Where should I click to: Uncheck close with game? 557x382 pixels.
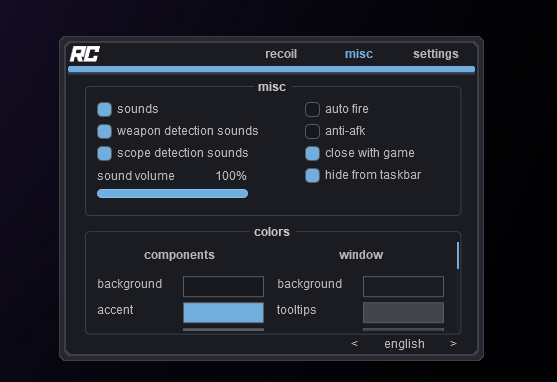point(312,154)
